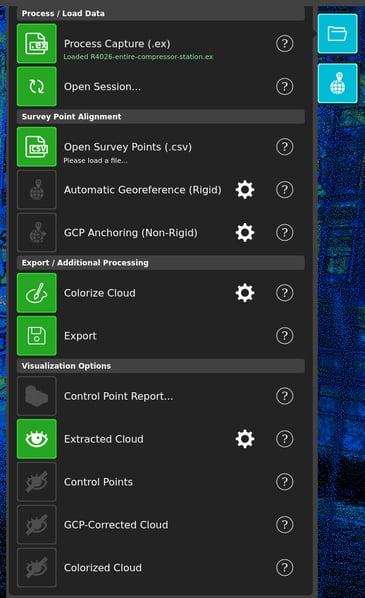The width and height of the screenshot is (365, 598).
Task: Open help for GCP Anchoring (Non-Rigid)
Action: click(x=285, y=233)
